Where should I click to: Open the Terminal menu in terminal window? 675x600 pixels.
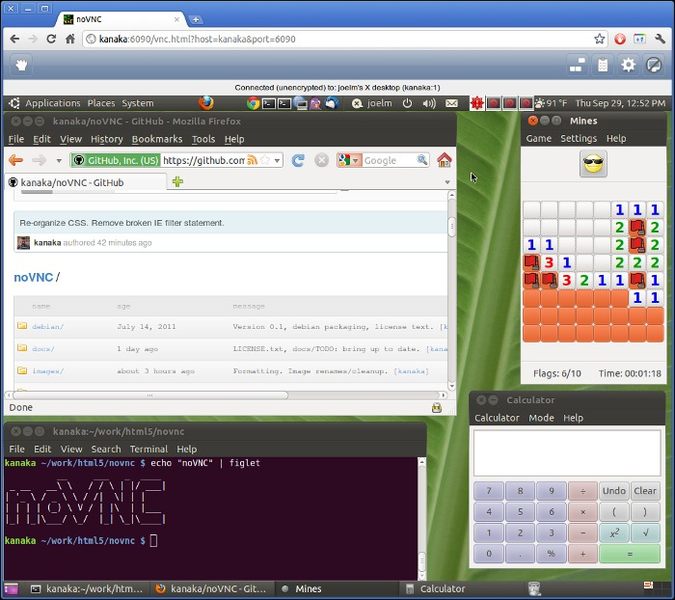(x=148, y=449)
